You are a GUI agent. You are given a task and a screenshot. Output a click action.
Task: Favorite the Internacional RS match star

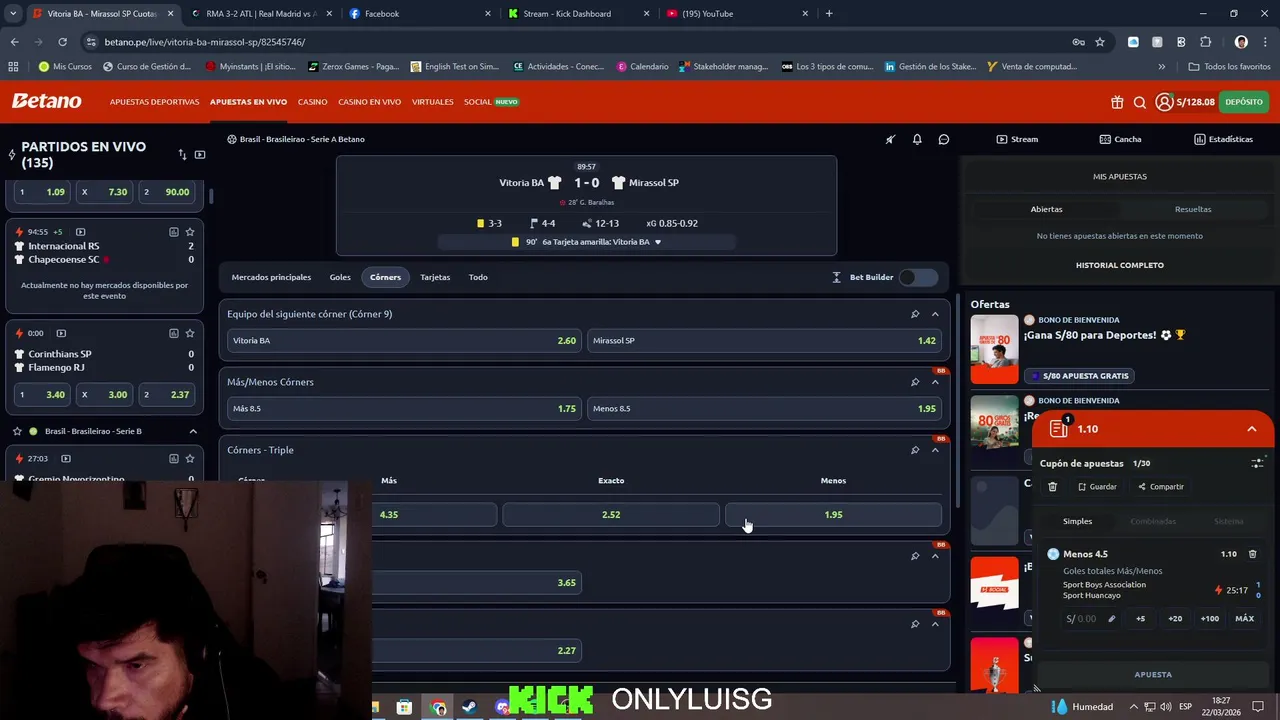(190, 232)
